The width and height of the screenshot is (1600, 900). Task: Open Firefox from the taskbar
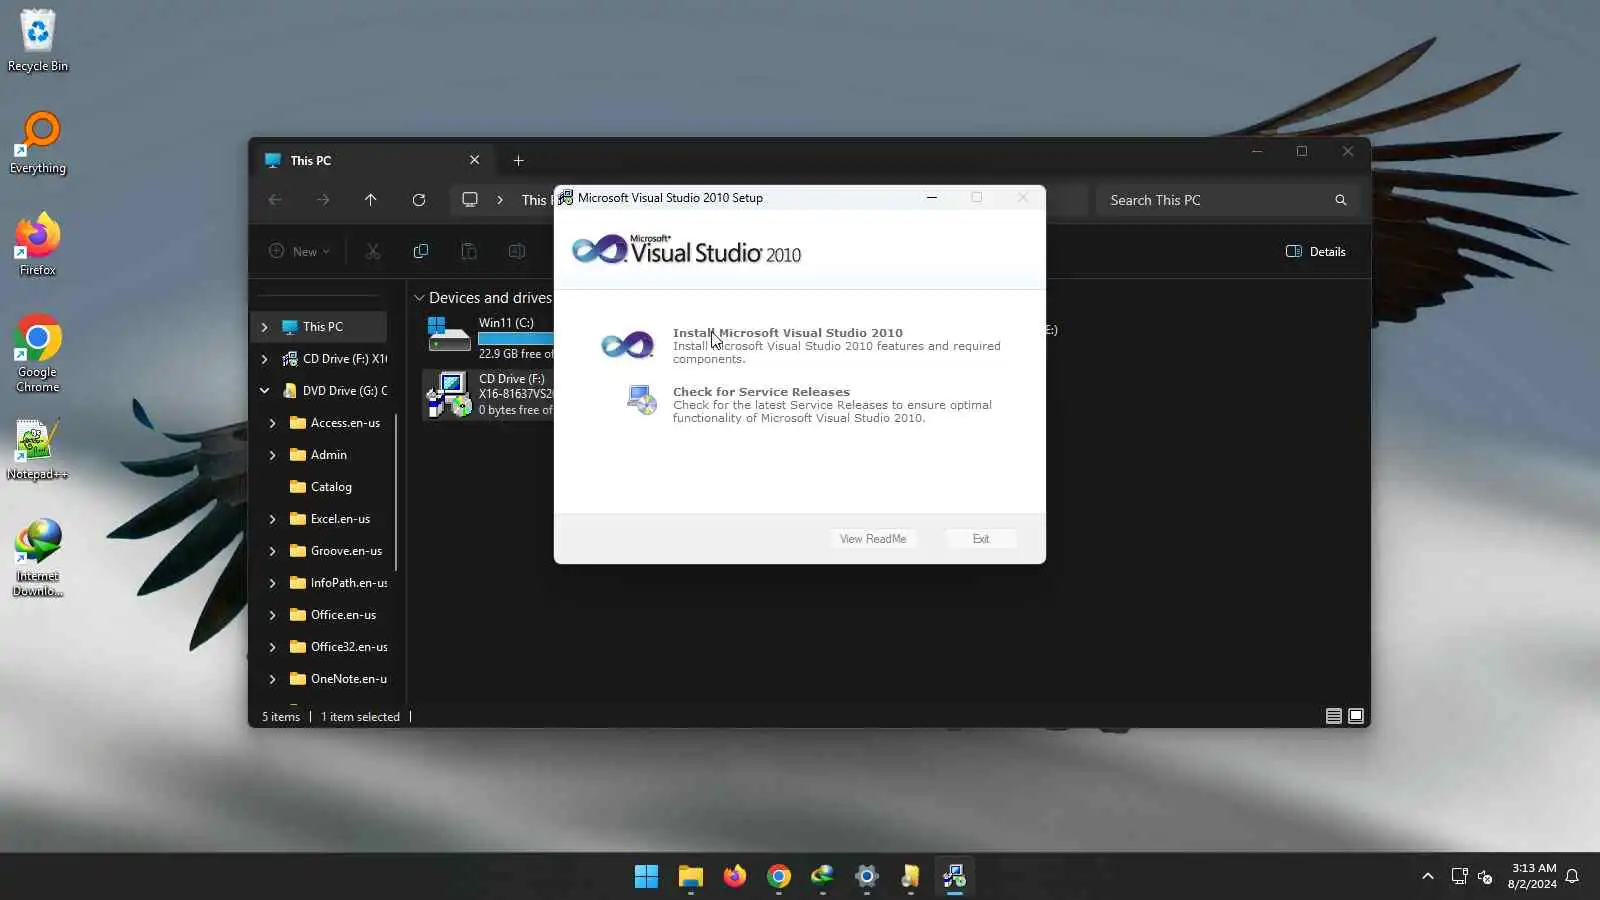coord(735,877)
